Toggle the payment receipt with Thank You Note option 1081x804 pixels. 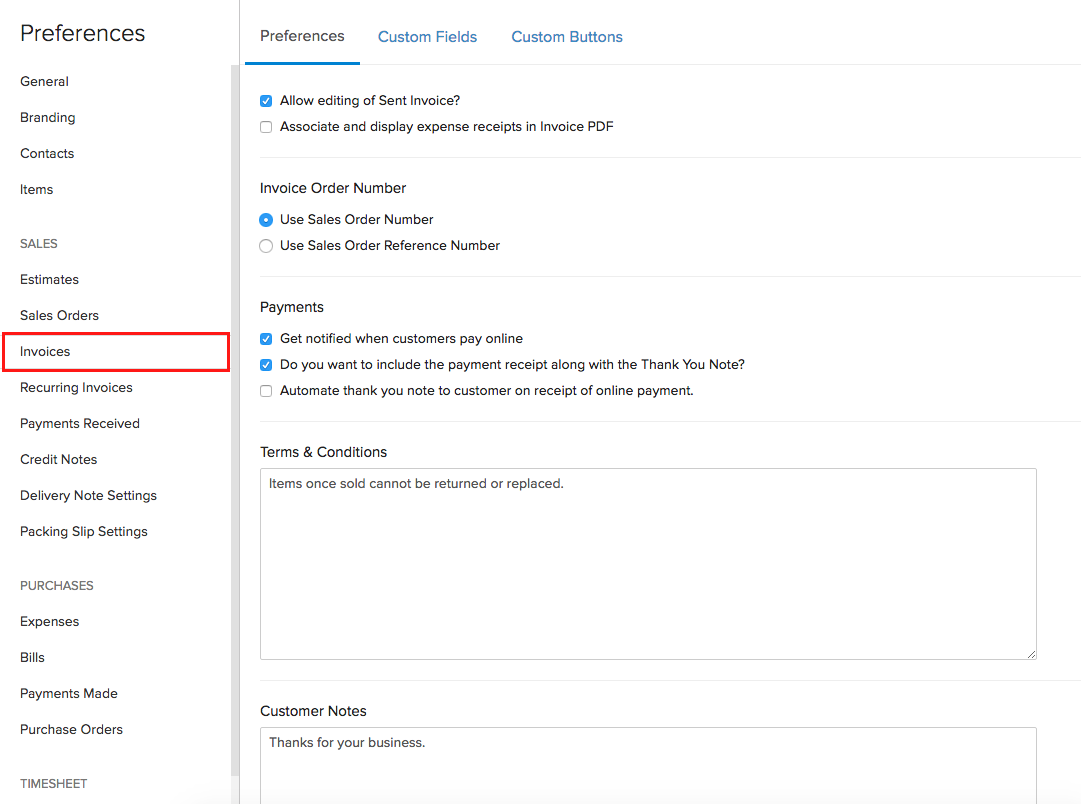[x=265, y=364]
